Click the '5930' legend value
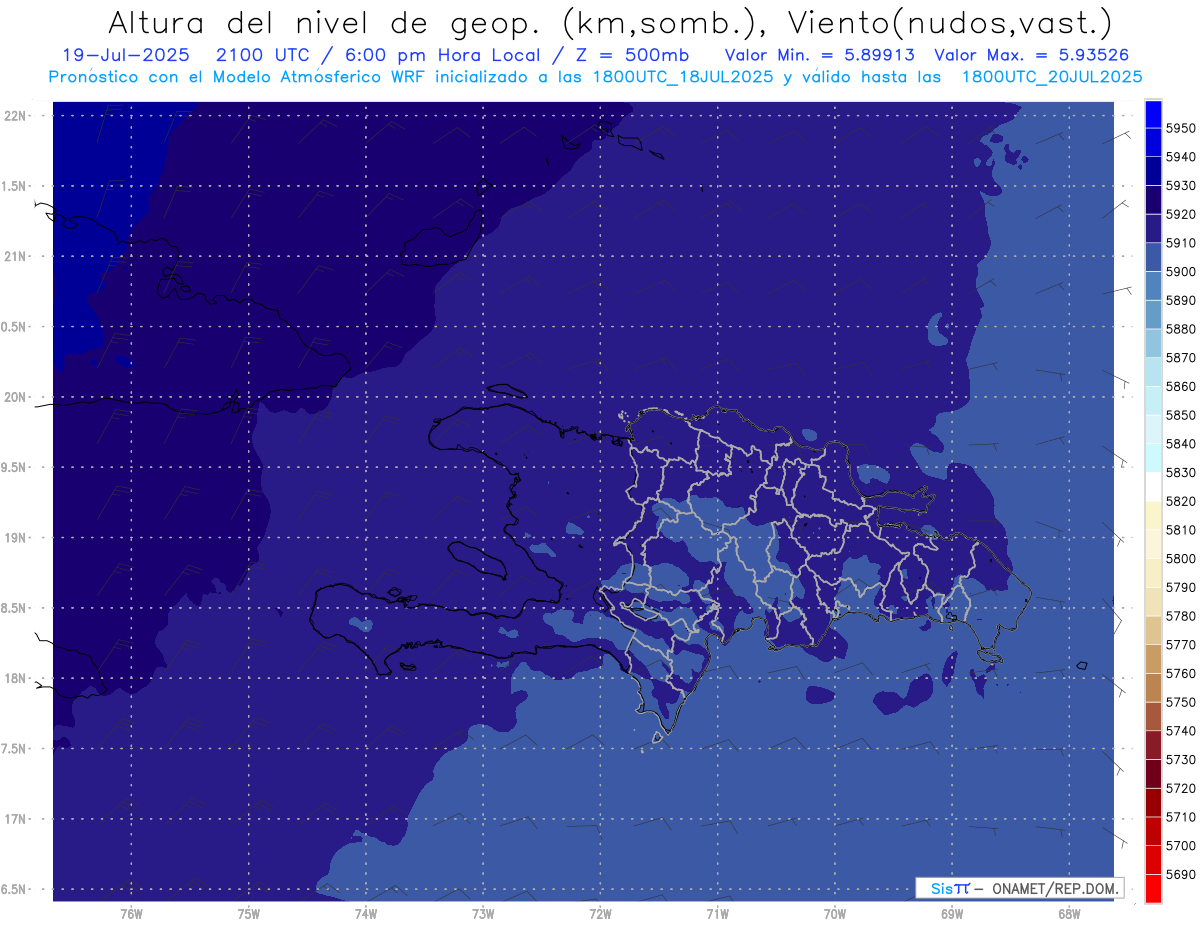Viewport: 1200px width, 927px height. tap(1181, 185)
